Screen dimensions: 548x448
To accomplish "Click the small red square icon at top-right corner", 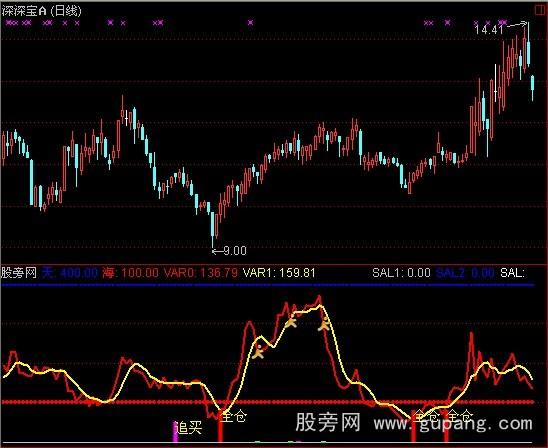I will pos(540,10).
